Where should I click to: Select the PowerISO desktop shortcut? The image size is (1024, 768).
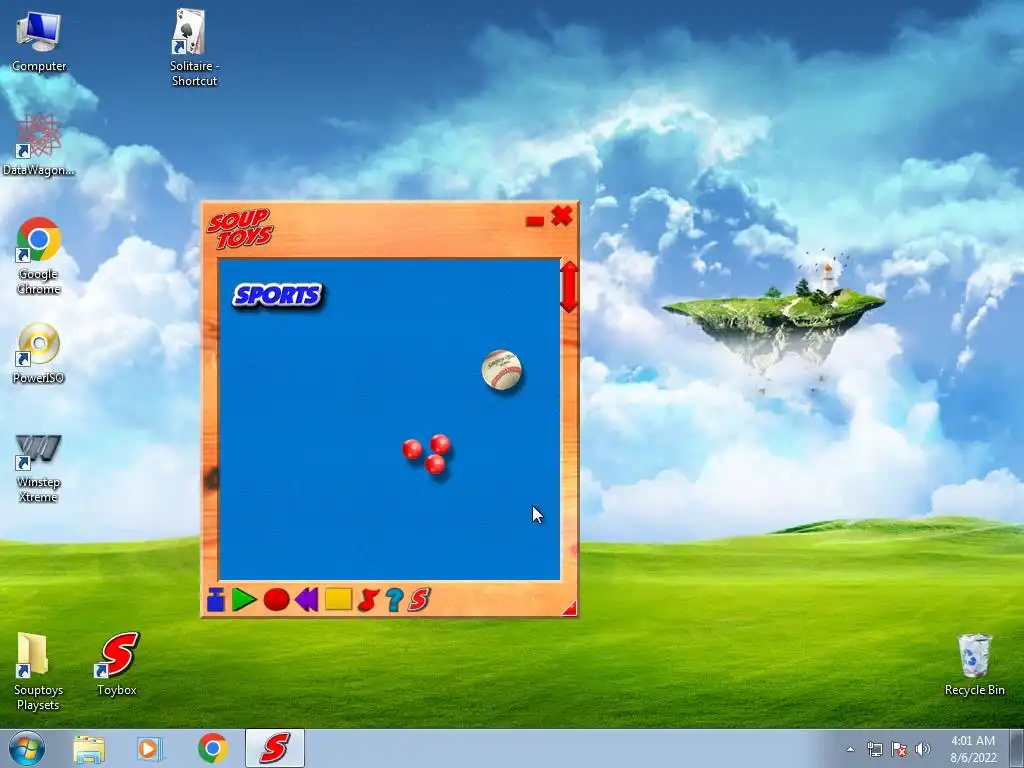[x=39, y=353]
